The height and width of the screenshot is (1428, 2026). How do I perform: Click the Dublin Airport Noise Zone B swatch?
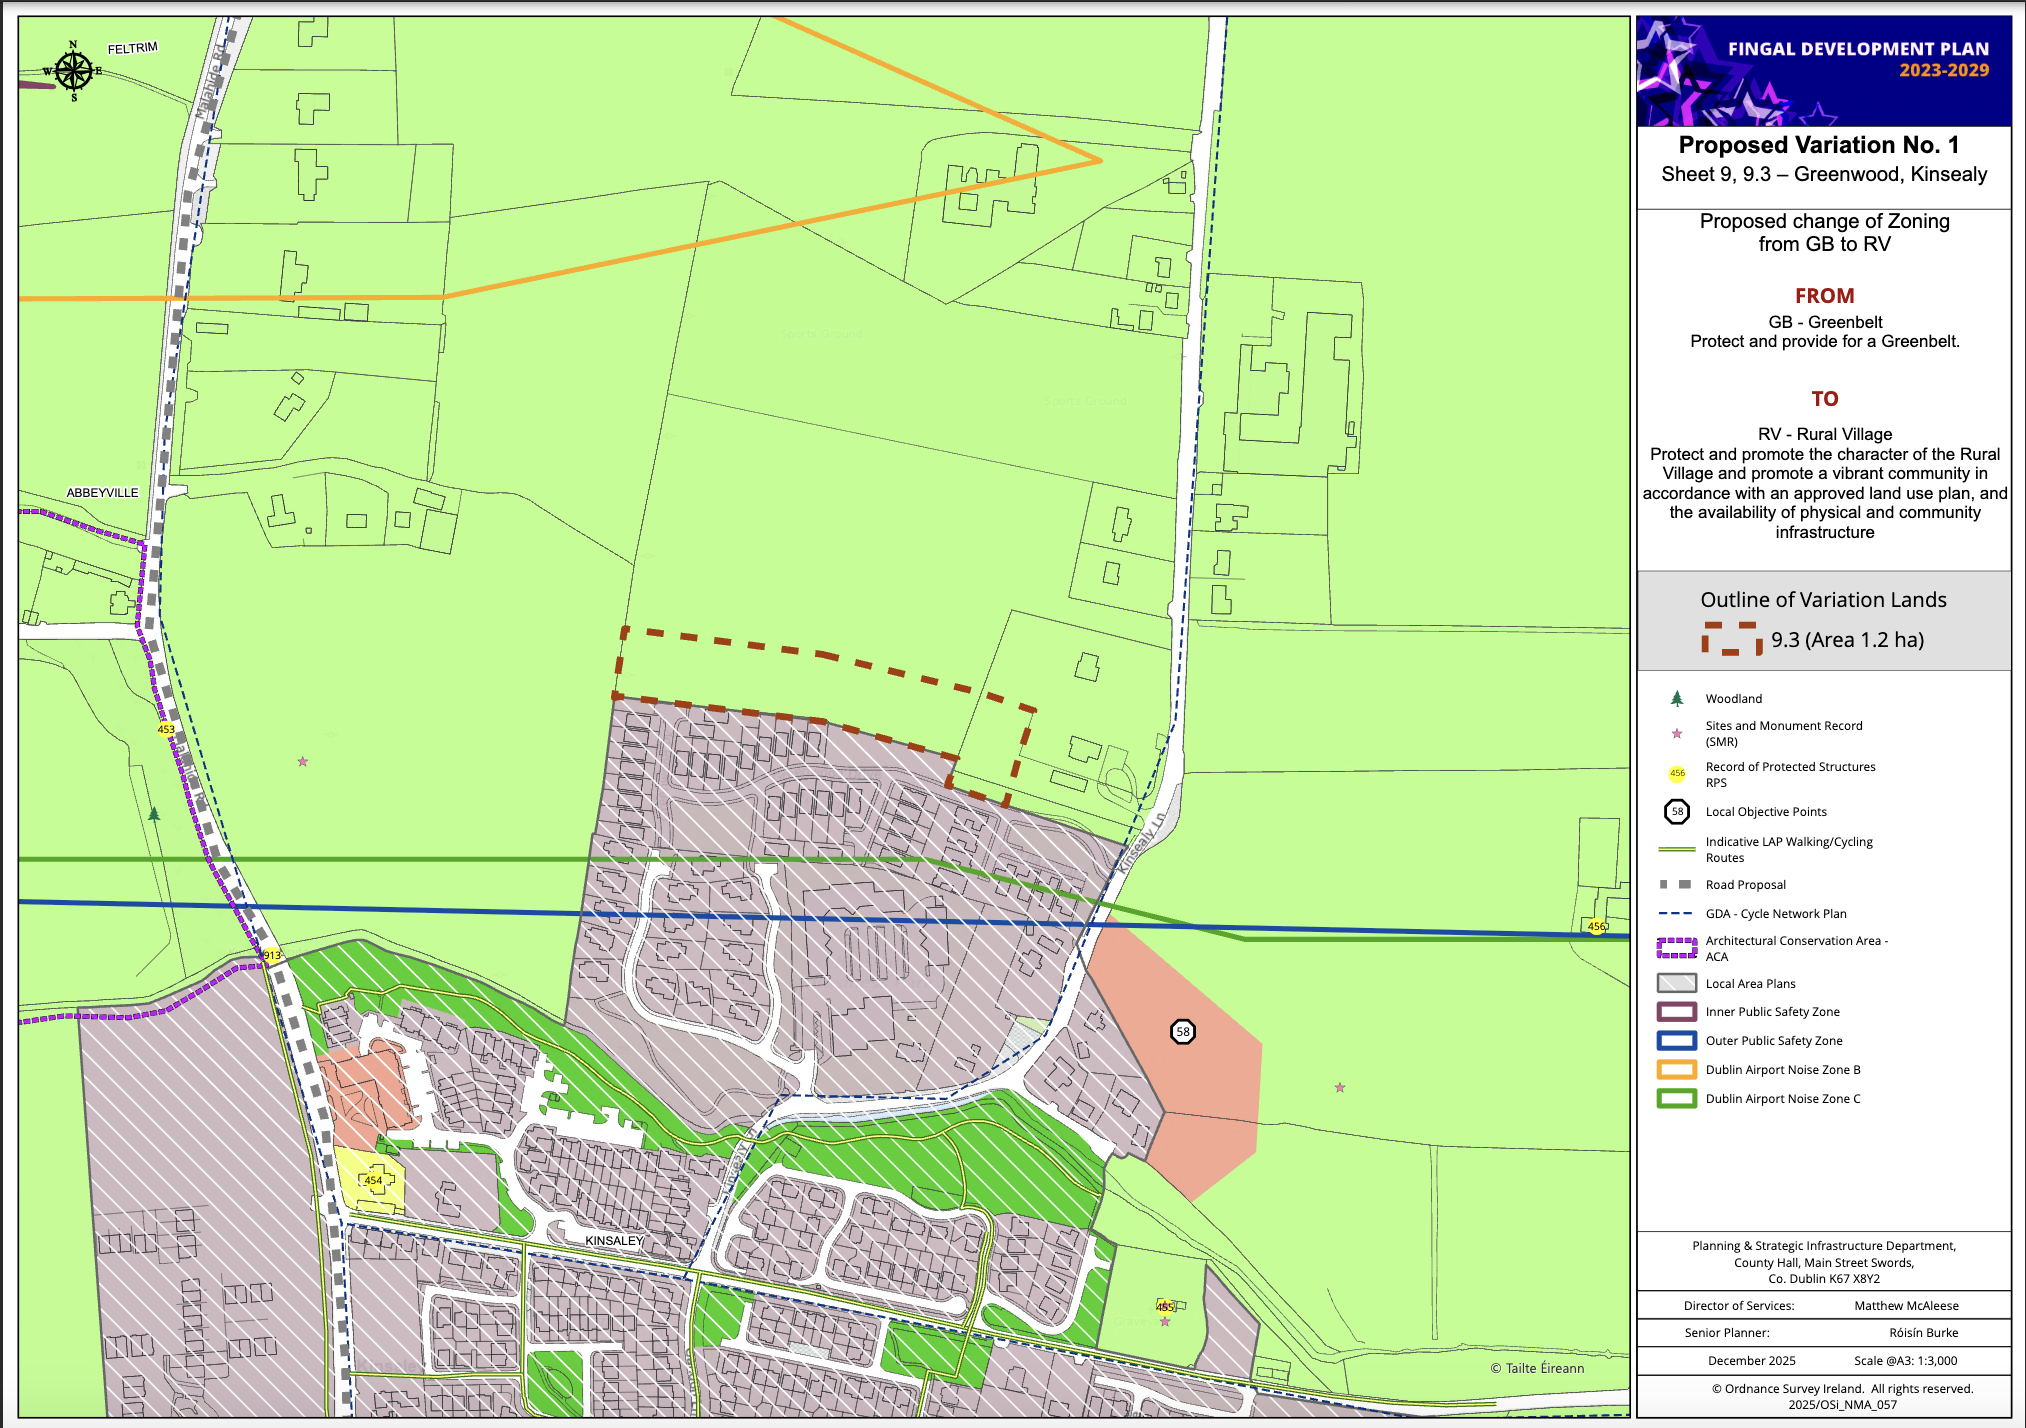(1677, 1069)
